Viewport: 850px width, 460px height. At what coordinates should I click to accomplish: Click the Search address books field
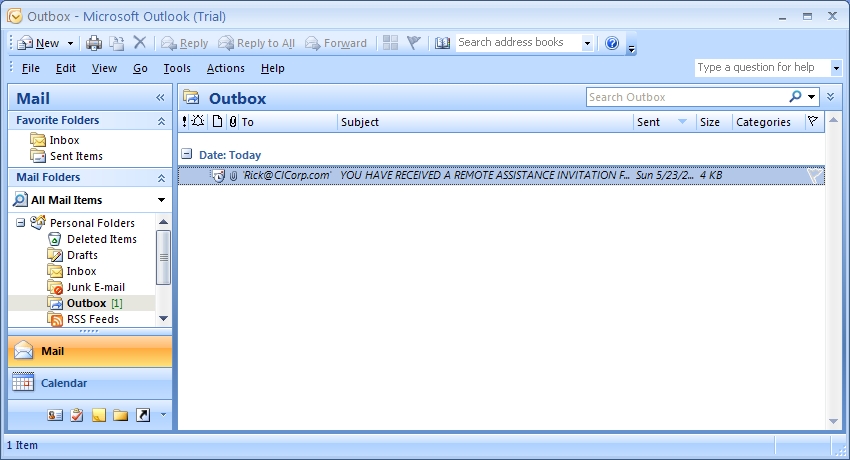(518, 42)
